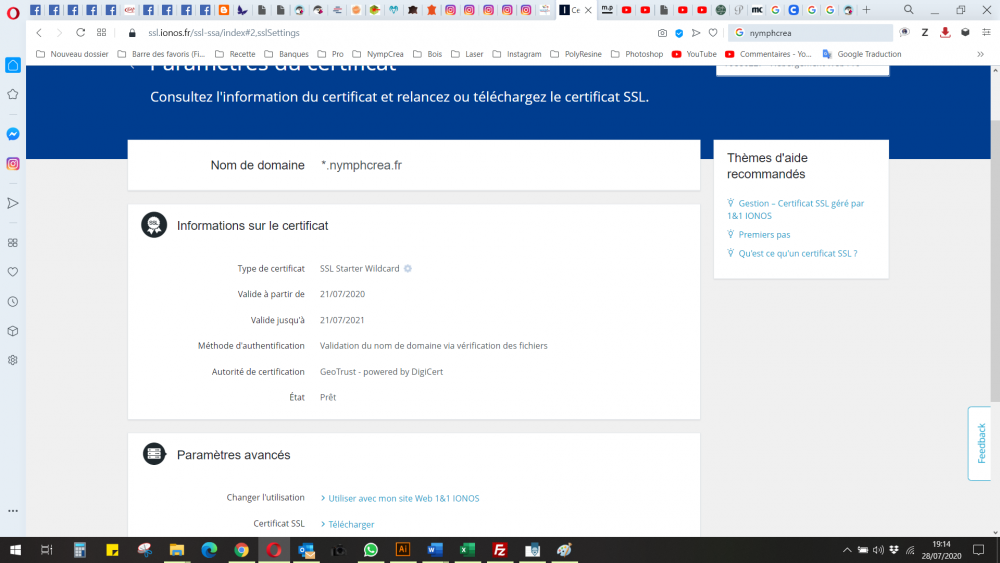Viewport: 1000px width, 563px height.
Task: Open the NympCrea bookmarks folder
Action: click(x=378, y=54)
